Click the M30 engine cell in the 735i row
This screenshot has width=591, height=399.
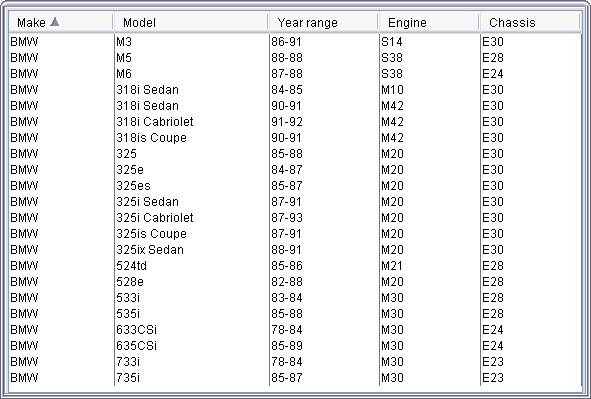(430, 378)
